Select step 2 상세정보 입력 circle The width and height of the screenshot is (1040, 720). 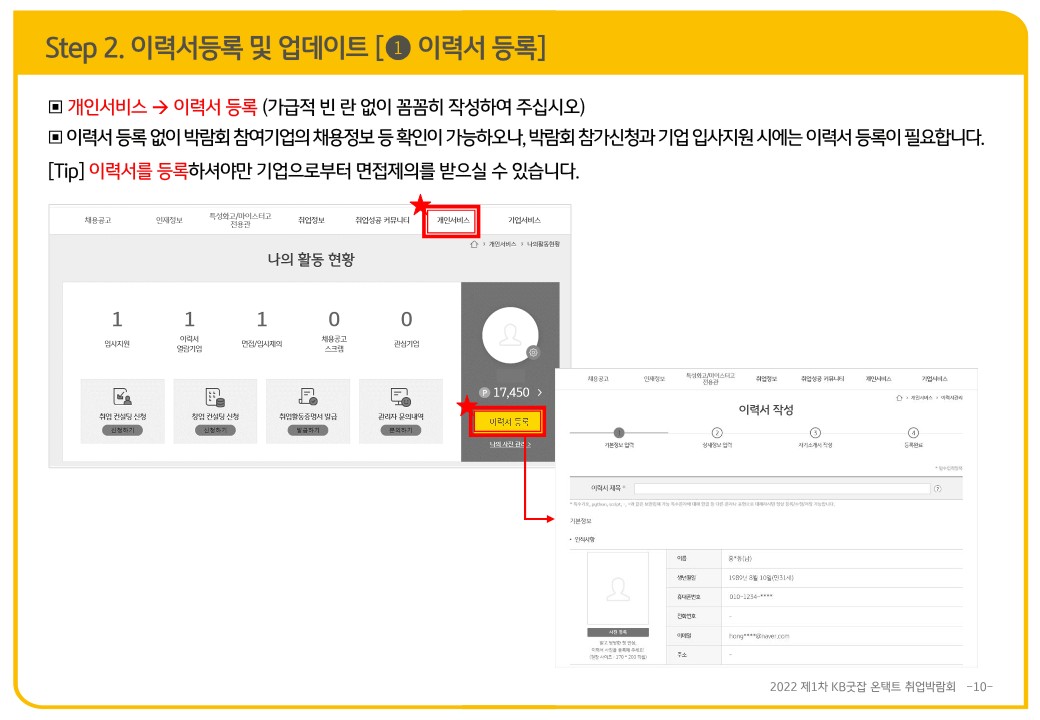point(717,432)
